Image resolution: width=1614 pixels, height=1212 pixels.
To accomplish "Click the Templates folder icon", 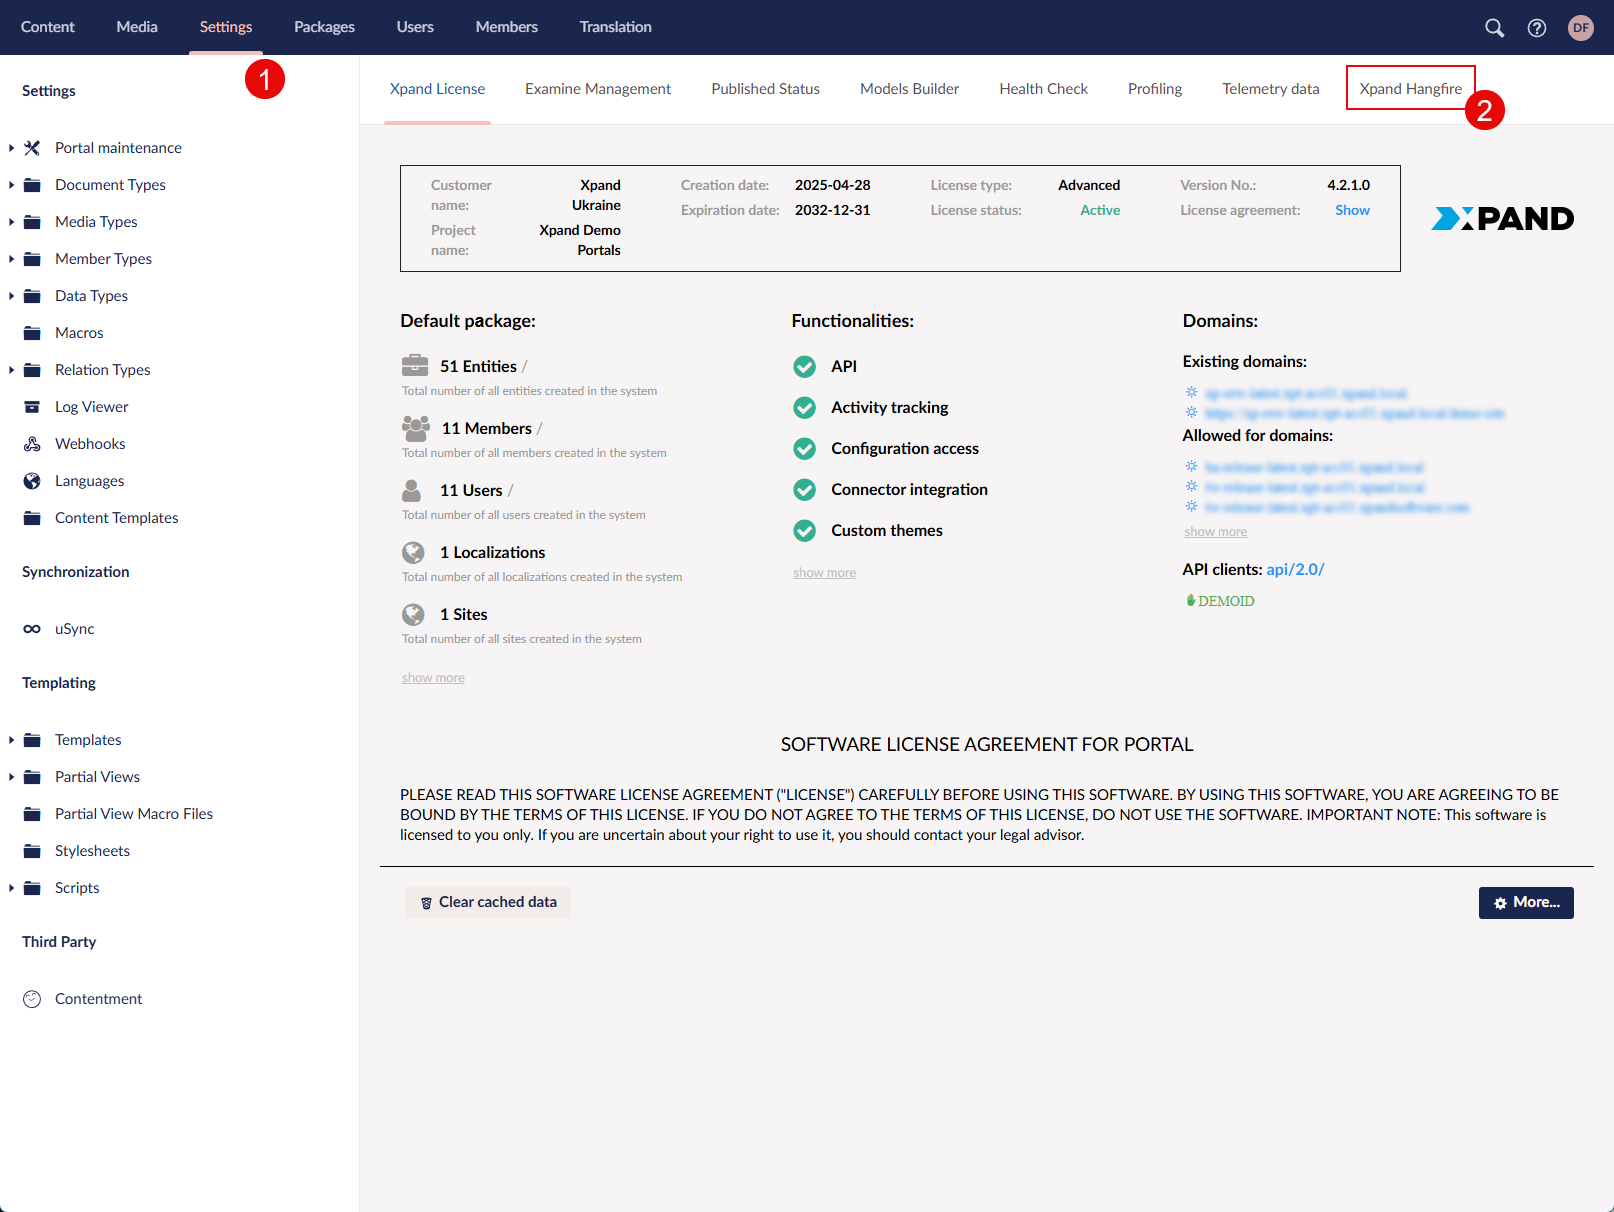I will 32,740.
